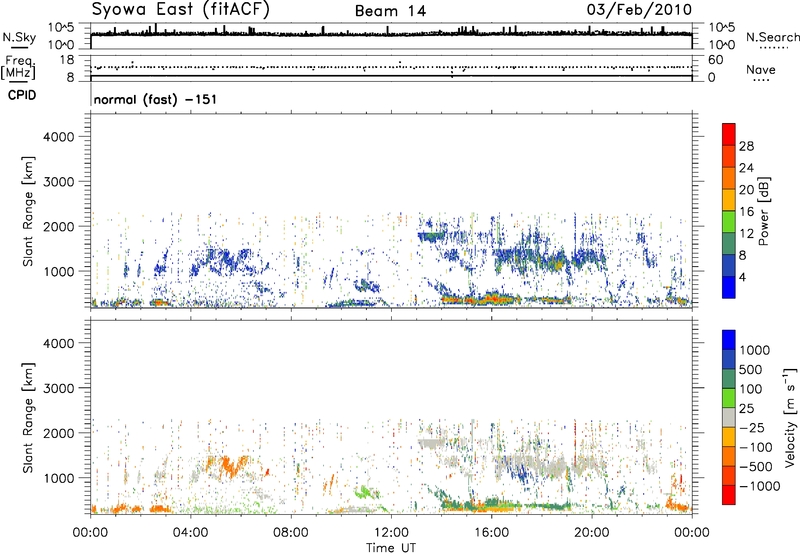Screen dimensions: 800x554
Task: Pick the blue top of the velocity colorbar
Action: coord(729,340)
